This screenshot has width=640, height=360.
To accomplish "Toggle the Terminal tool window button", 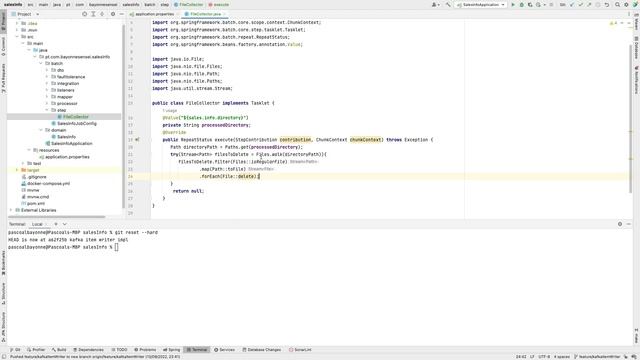I will tap(197, 350).
